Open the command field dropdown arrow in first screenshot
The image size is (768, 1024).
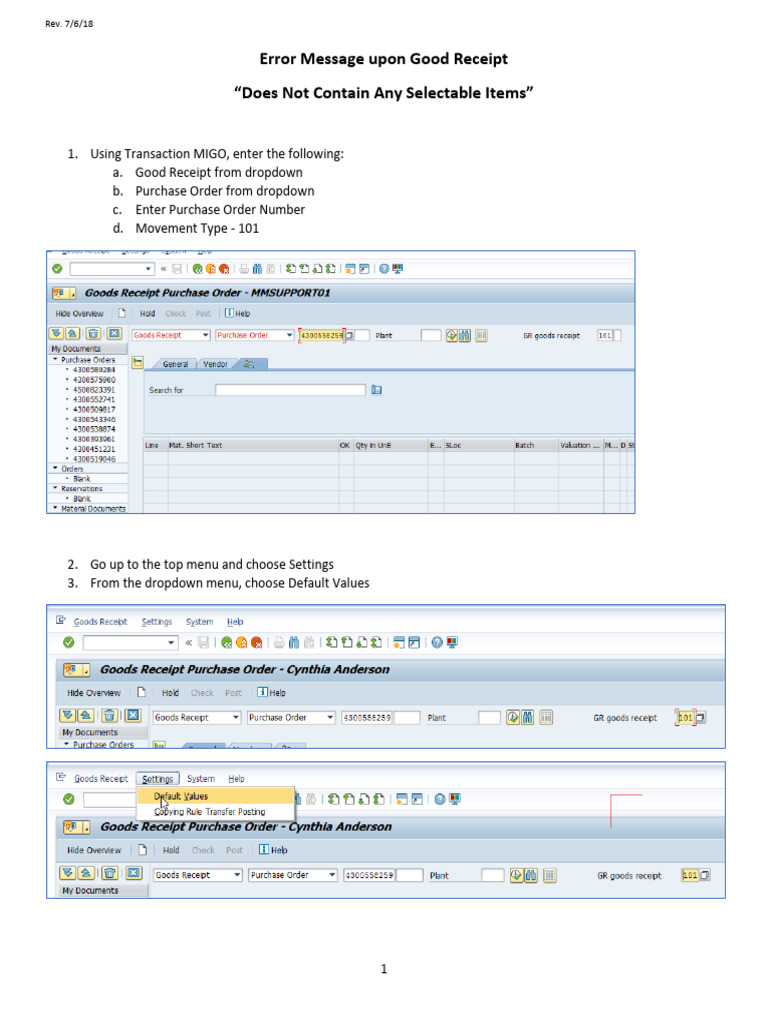tap(148, 269)
